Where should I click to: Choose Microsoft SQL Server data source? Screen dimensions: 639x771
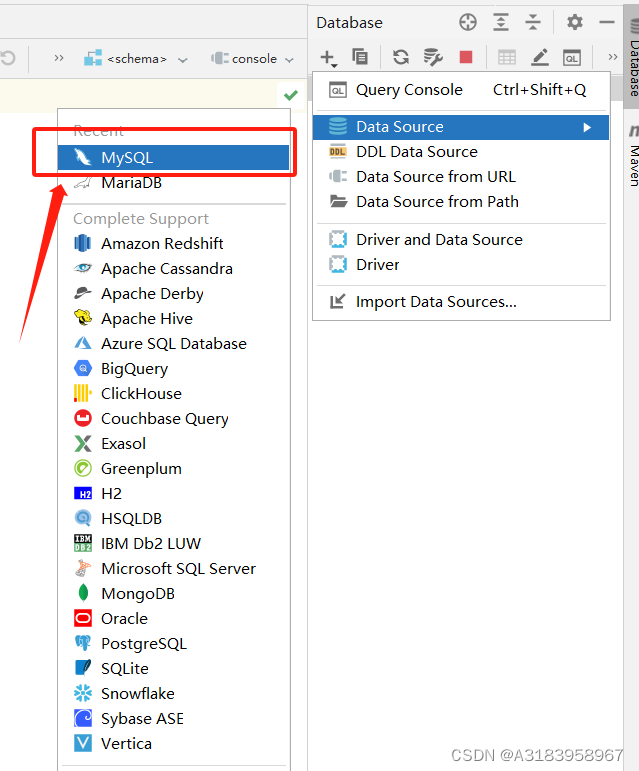[x=173, y=568]
